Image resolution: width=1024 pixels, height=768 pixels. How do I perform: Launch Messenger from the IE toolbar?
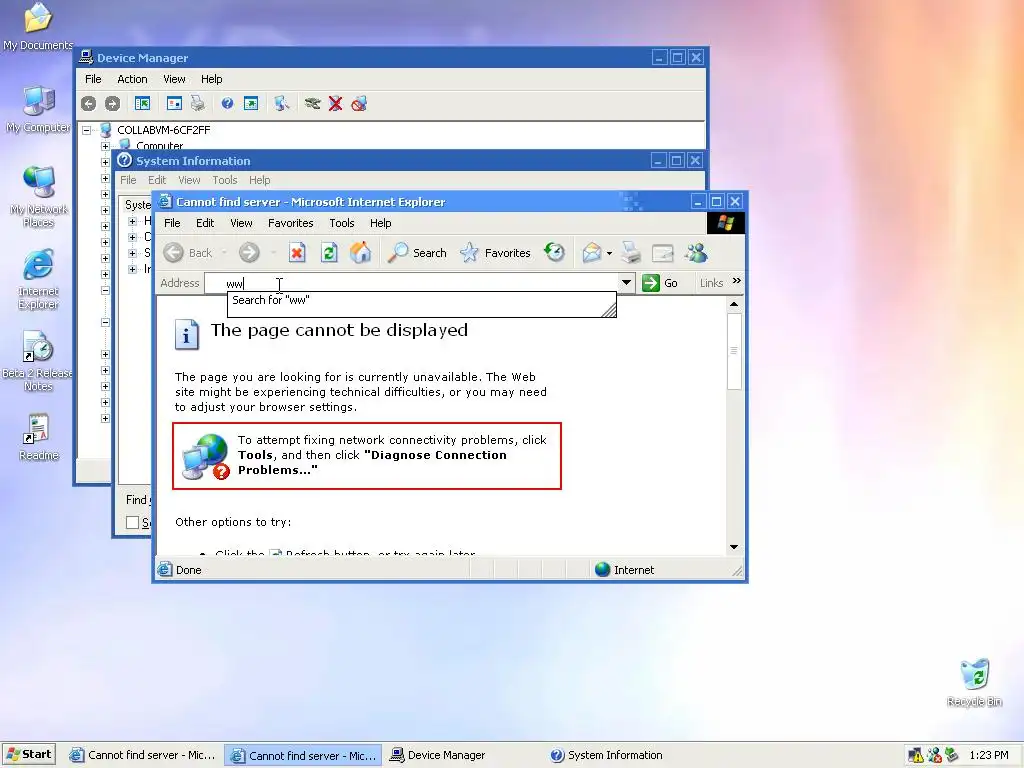(696, 253)
